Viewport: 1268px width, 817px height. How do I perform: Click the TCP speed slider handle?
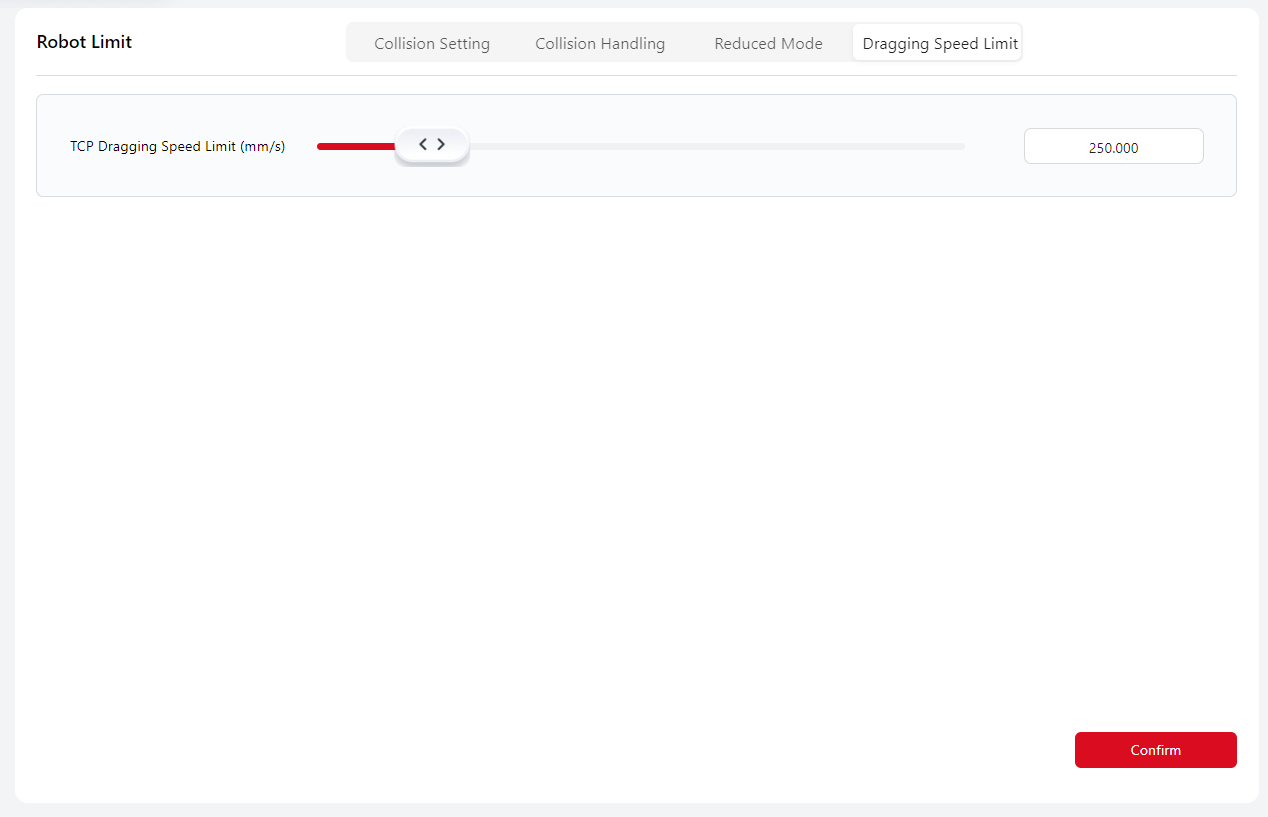pyautogui.click(x=432, y=146)
